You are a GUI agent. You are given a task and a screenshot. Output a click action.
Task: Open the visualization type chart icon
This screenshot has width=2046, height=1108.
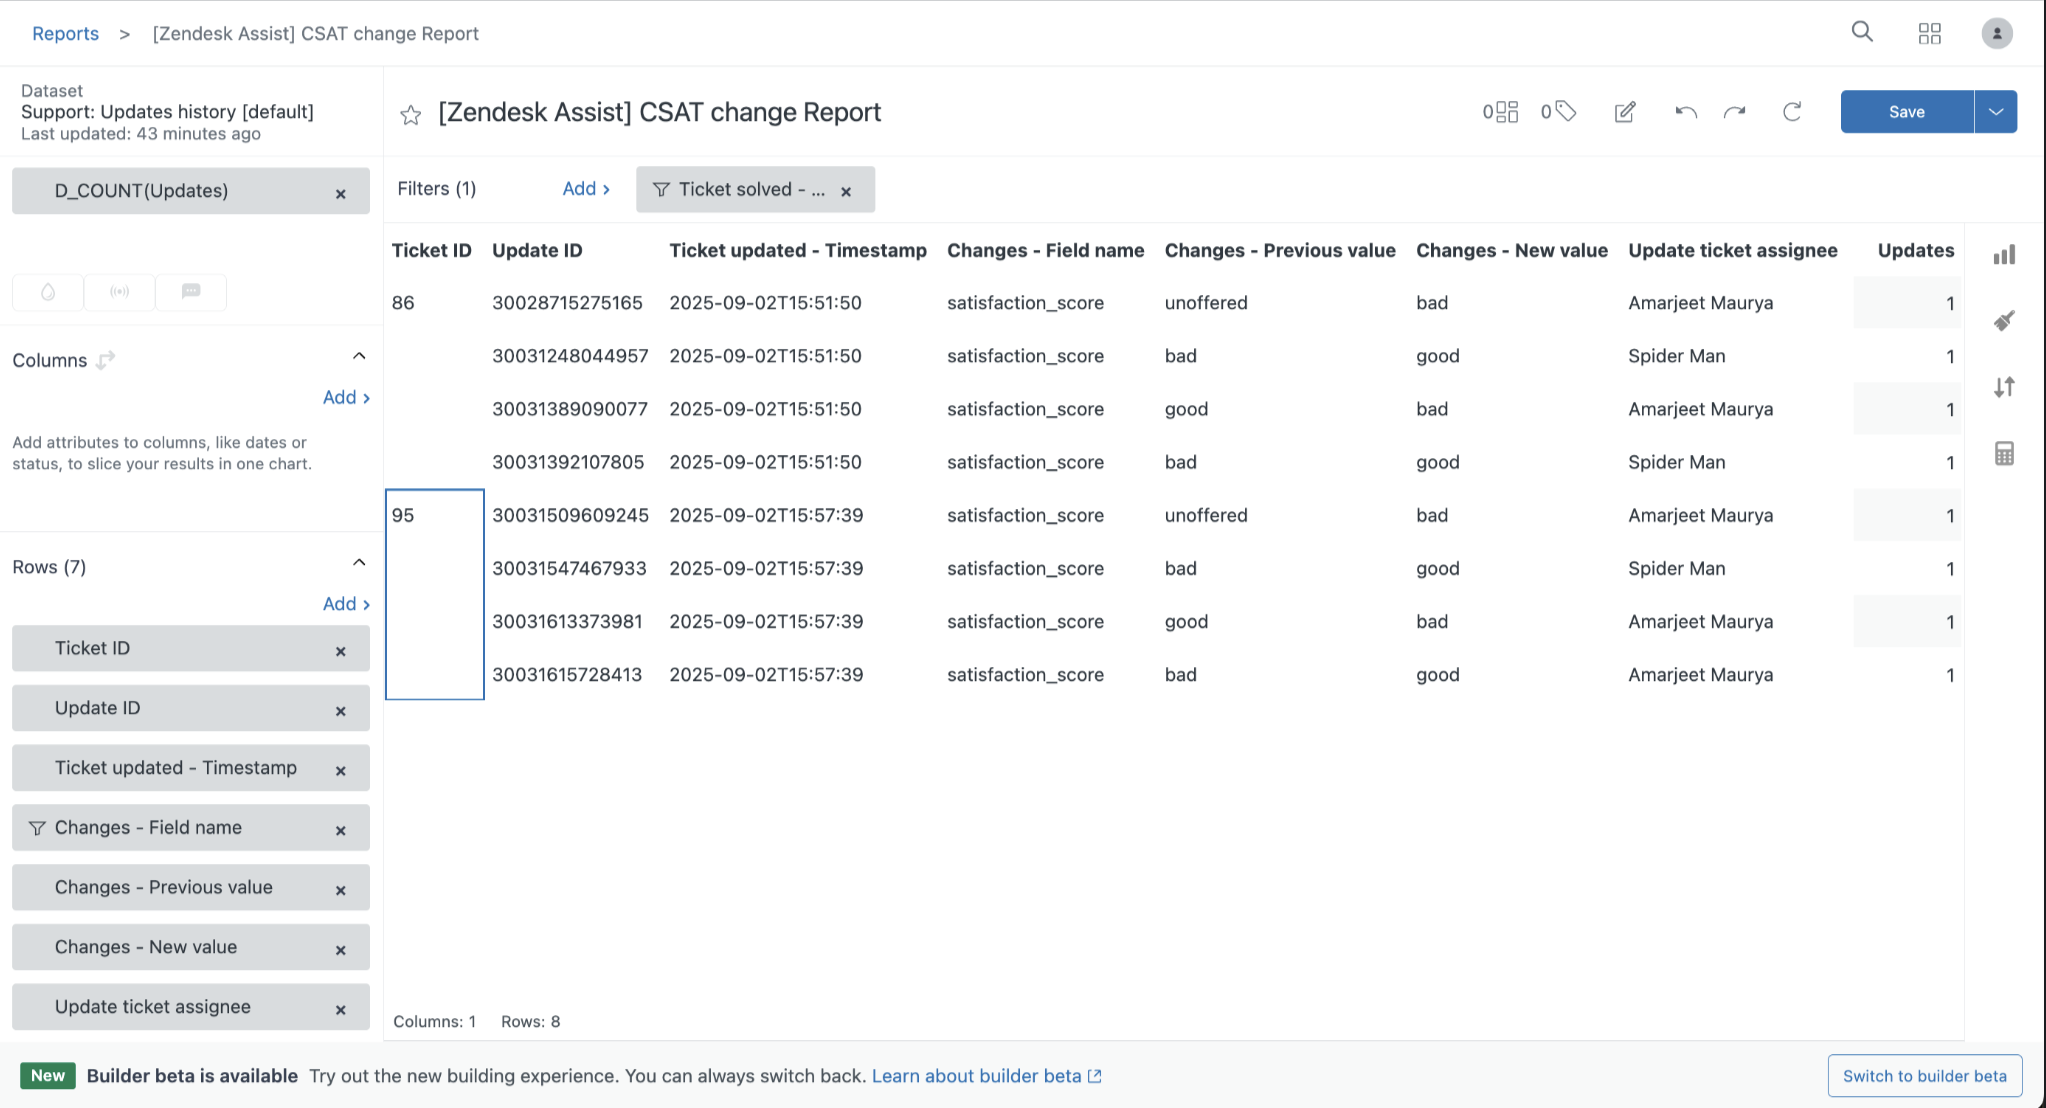2004,255
